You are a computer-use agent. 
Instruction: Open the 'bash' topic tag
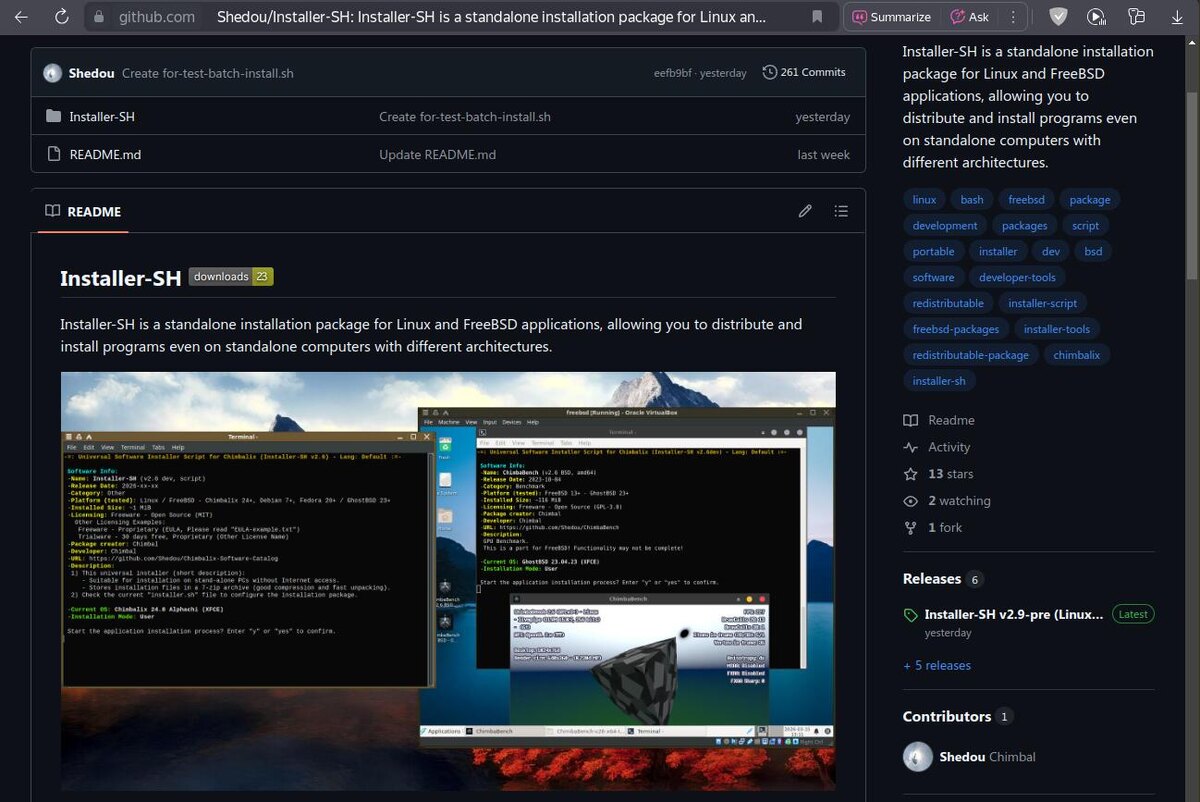coord(972,199)
